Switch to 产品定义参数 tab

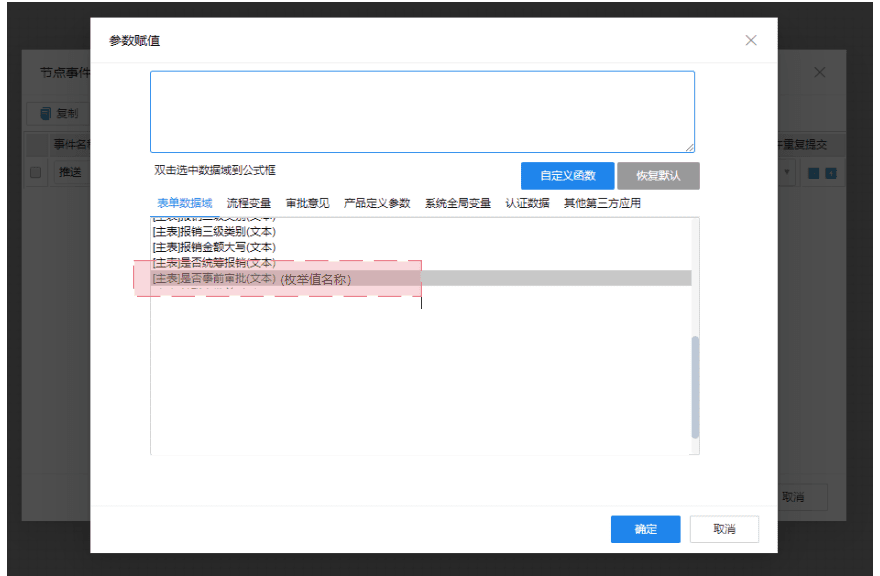[x=377, y=203]
